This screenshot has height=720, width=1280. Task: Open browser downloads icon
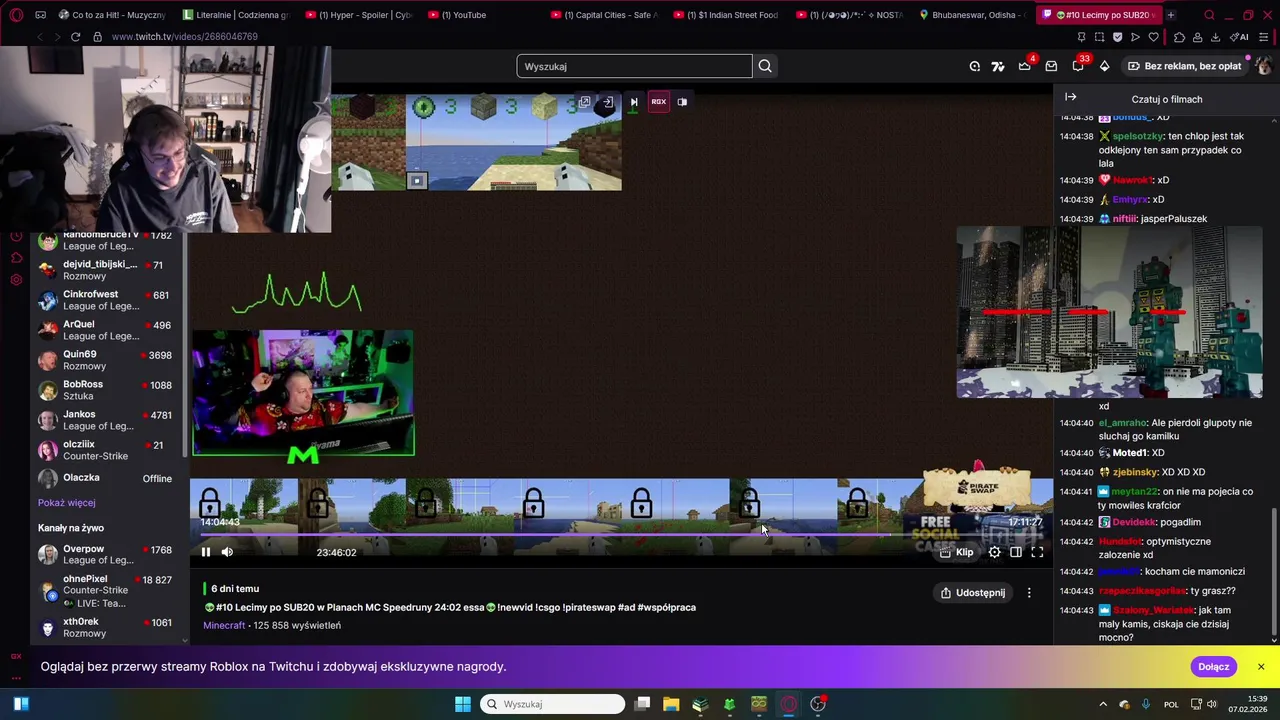coord(1215,37)
